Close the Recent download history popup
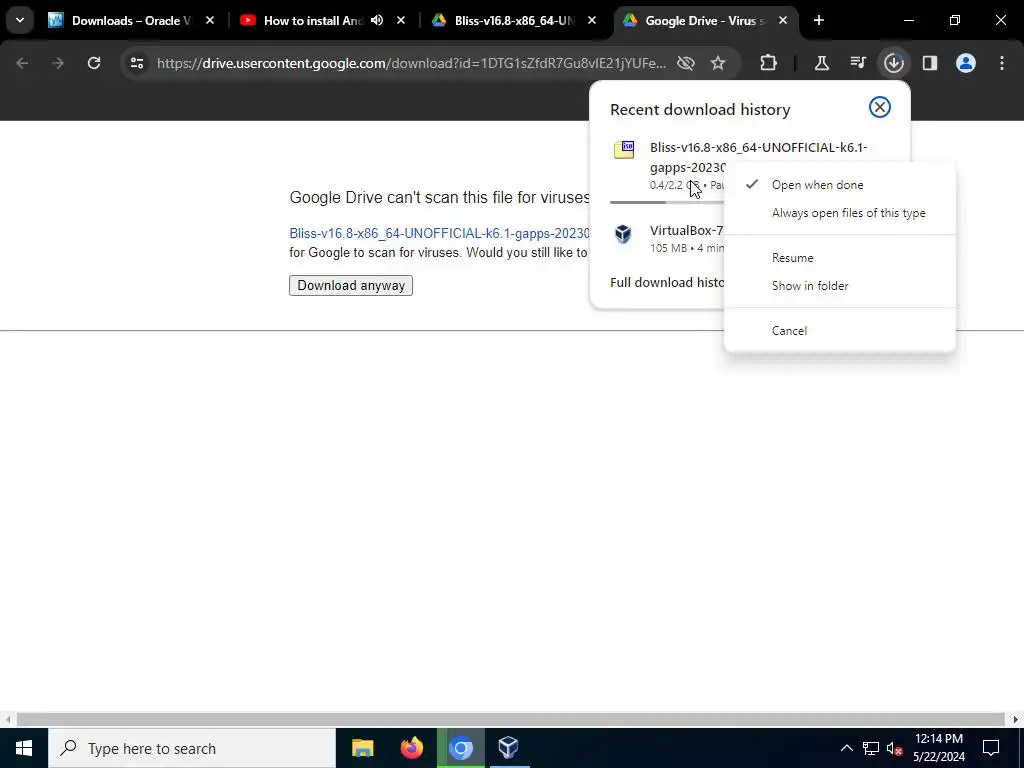 880,107
